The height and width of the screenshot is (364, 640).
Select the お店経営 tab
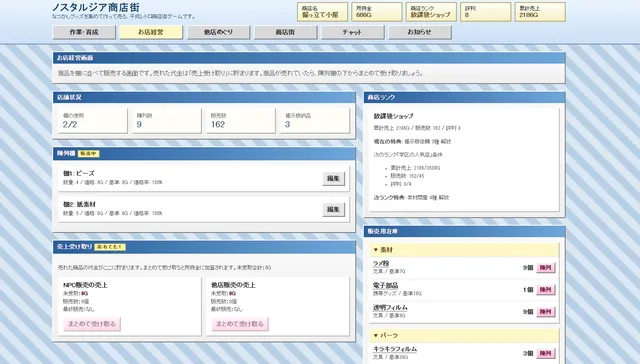[x=151, y=32]
